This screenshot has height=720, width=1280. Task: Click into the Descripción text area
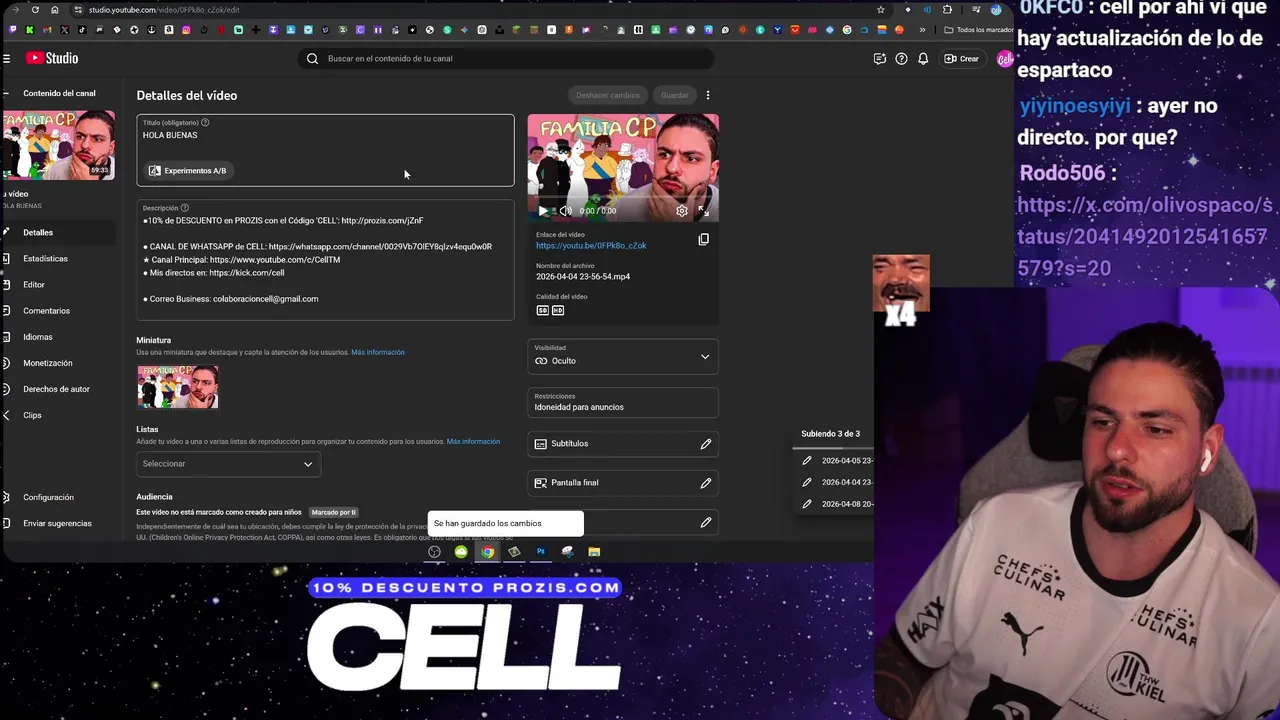pos(325,260)
